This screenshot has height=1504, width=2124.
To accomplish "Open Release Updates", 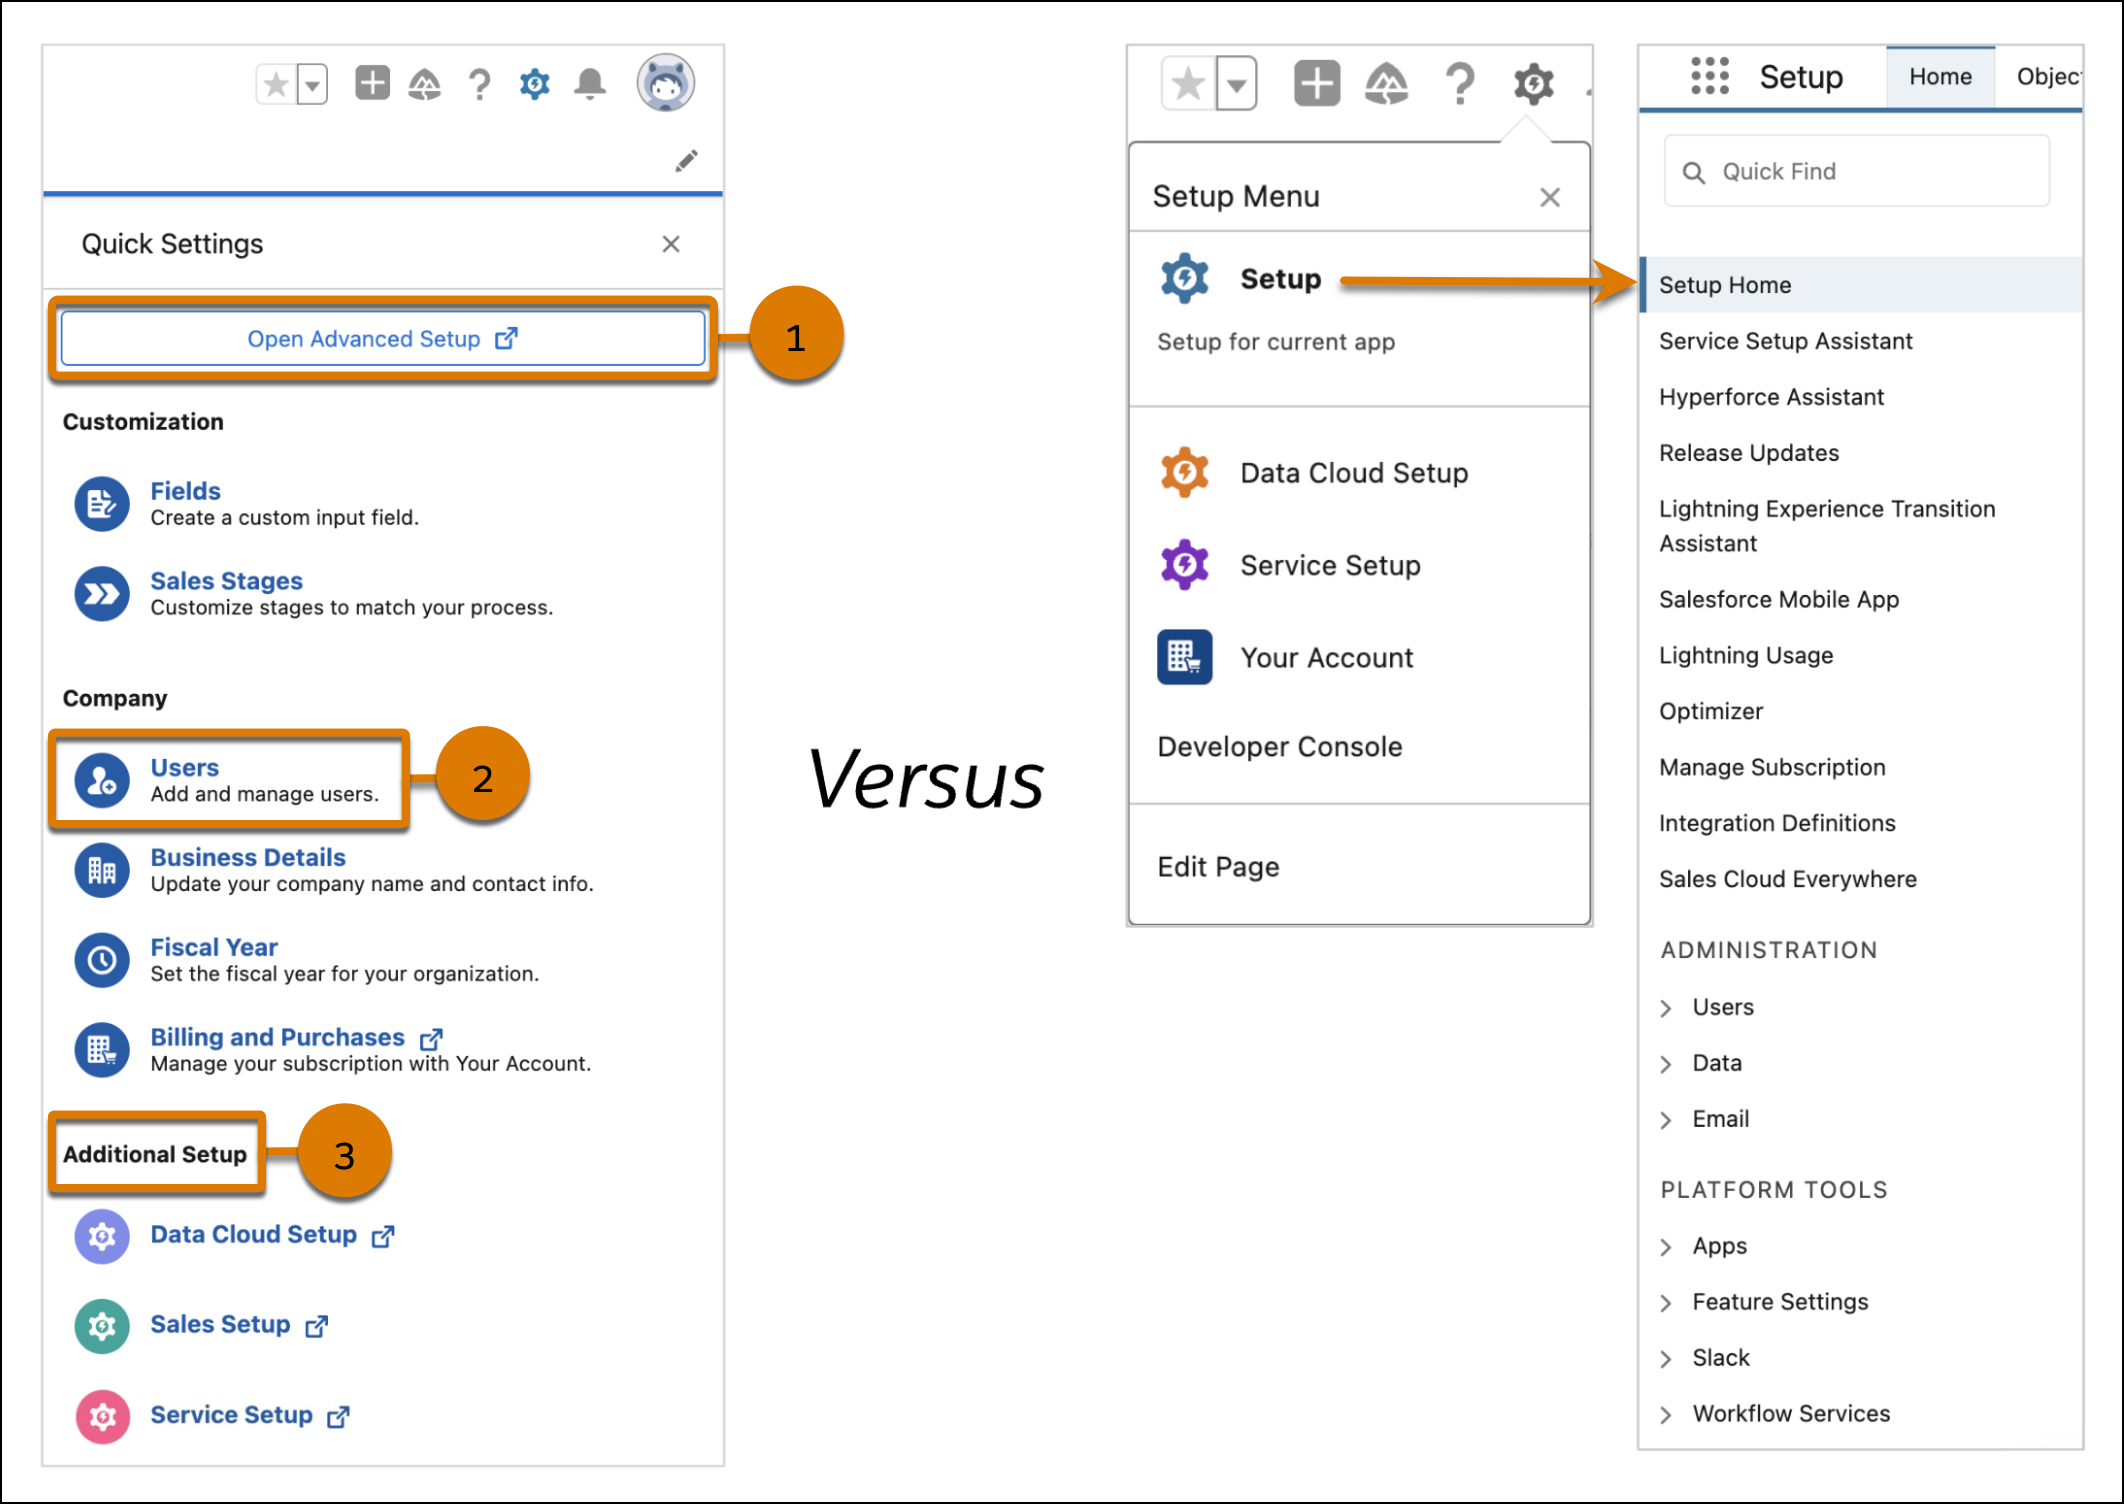I will pyautogui.click(x=1749, y=453).
